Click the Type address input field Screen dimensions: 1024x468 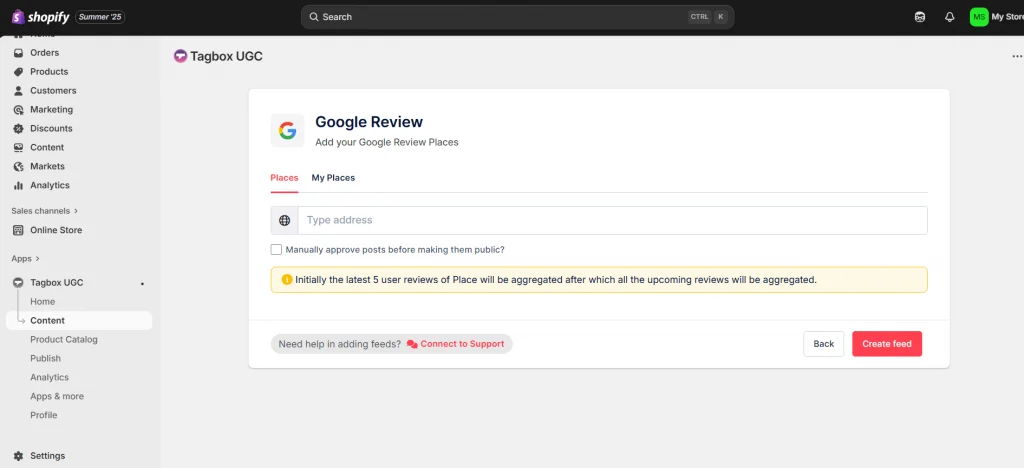point(612,220)
